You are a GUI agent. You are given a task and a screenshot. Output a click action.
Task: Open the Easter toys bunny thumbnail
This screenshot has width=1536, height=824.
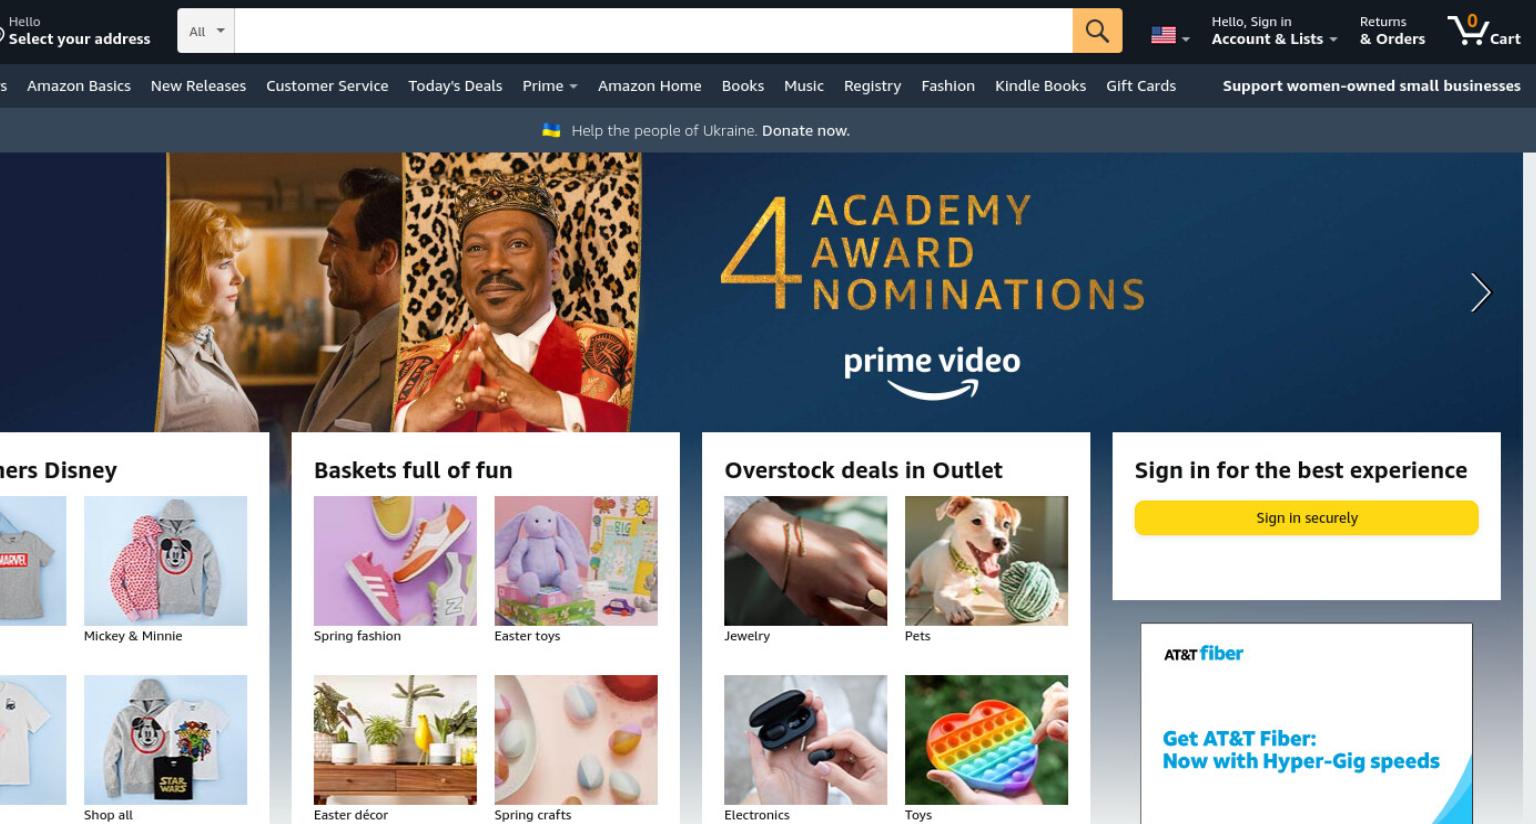(576, 561)
